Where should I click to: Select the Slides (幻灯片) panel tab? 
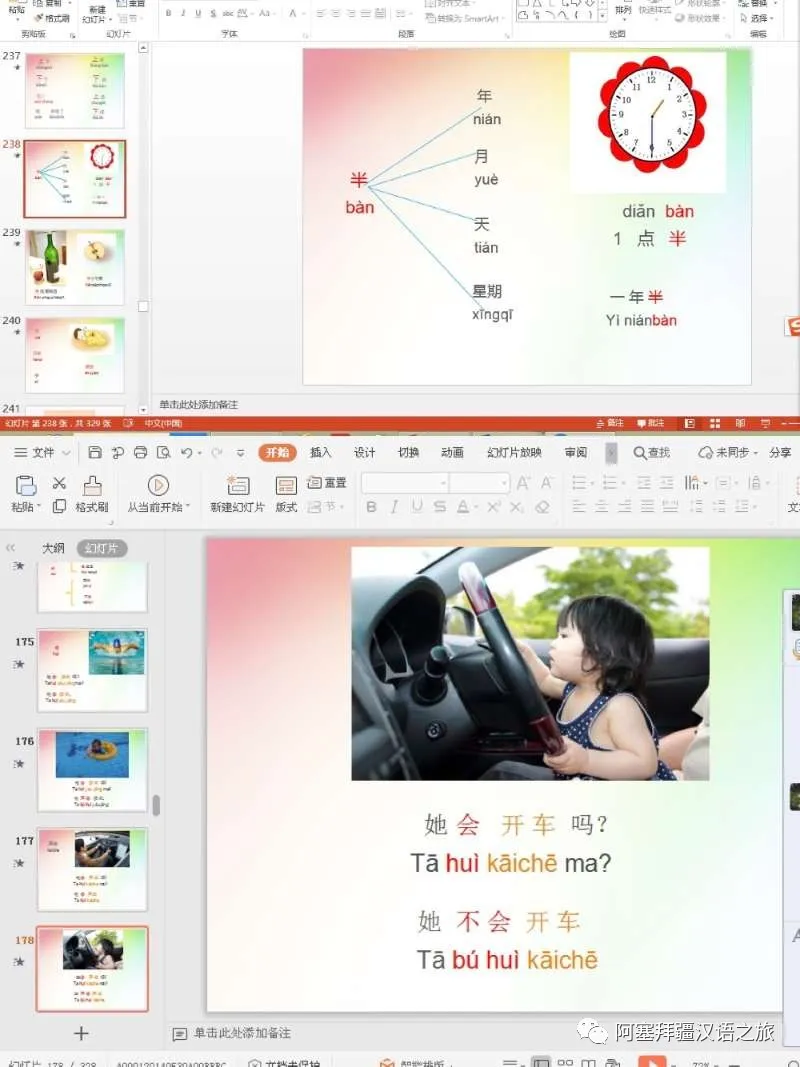[x=102, y=548]
